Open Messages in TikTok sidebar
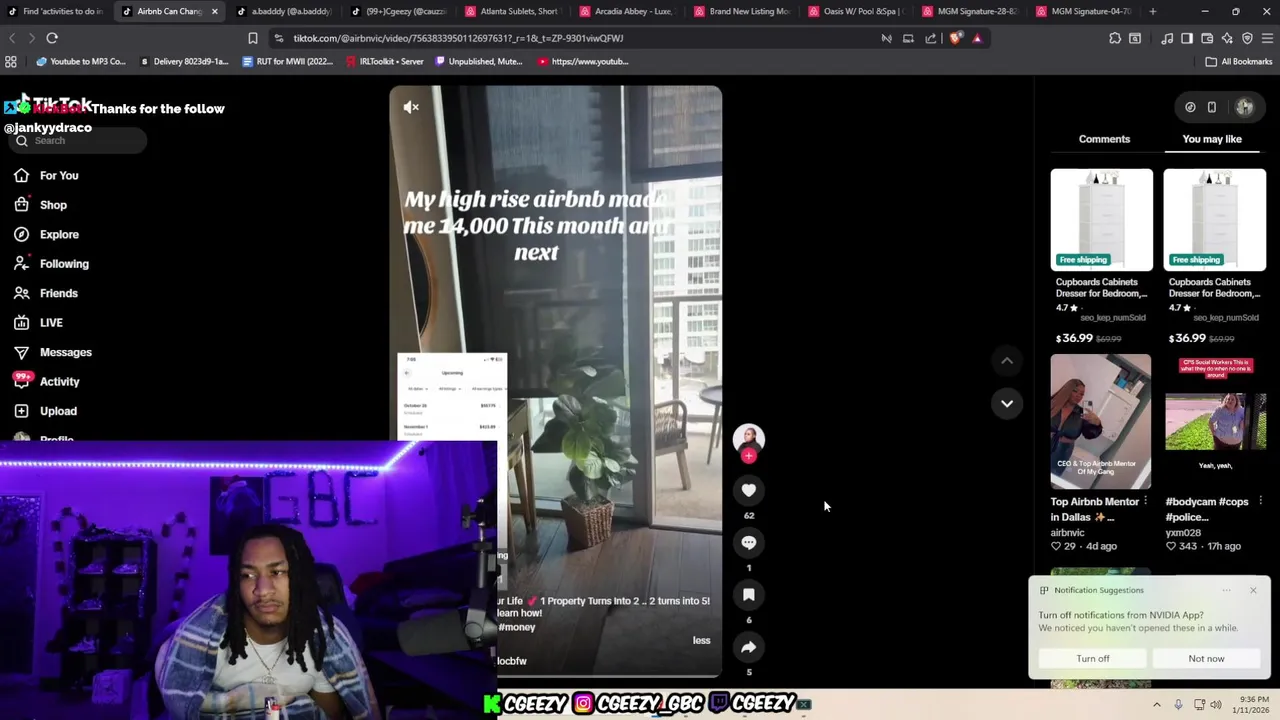Image resolution: width=1280 pixels, height=720 pixels. pyautogui.click(x=65, y=352)
